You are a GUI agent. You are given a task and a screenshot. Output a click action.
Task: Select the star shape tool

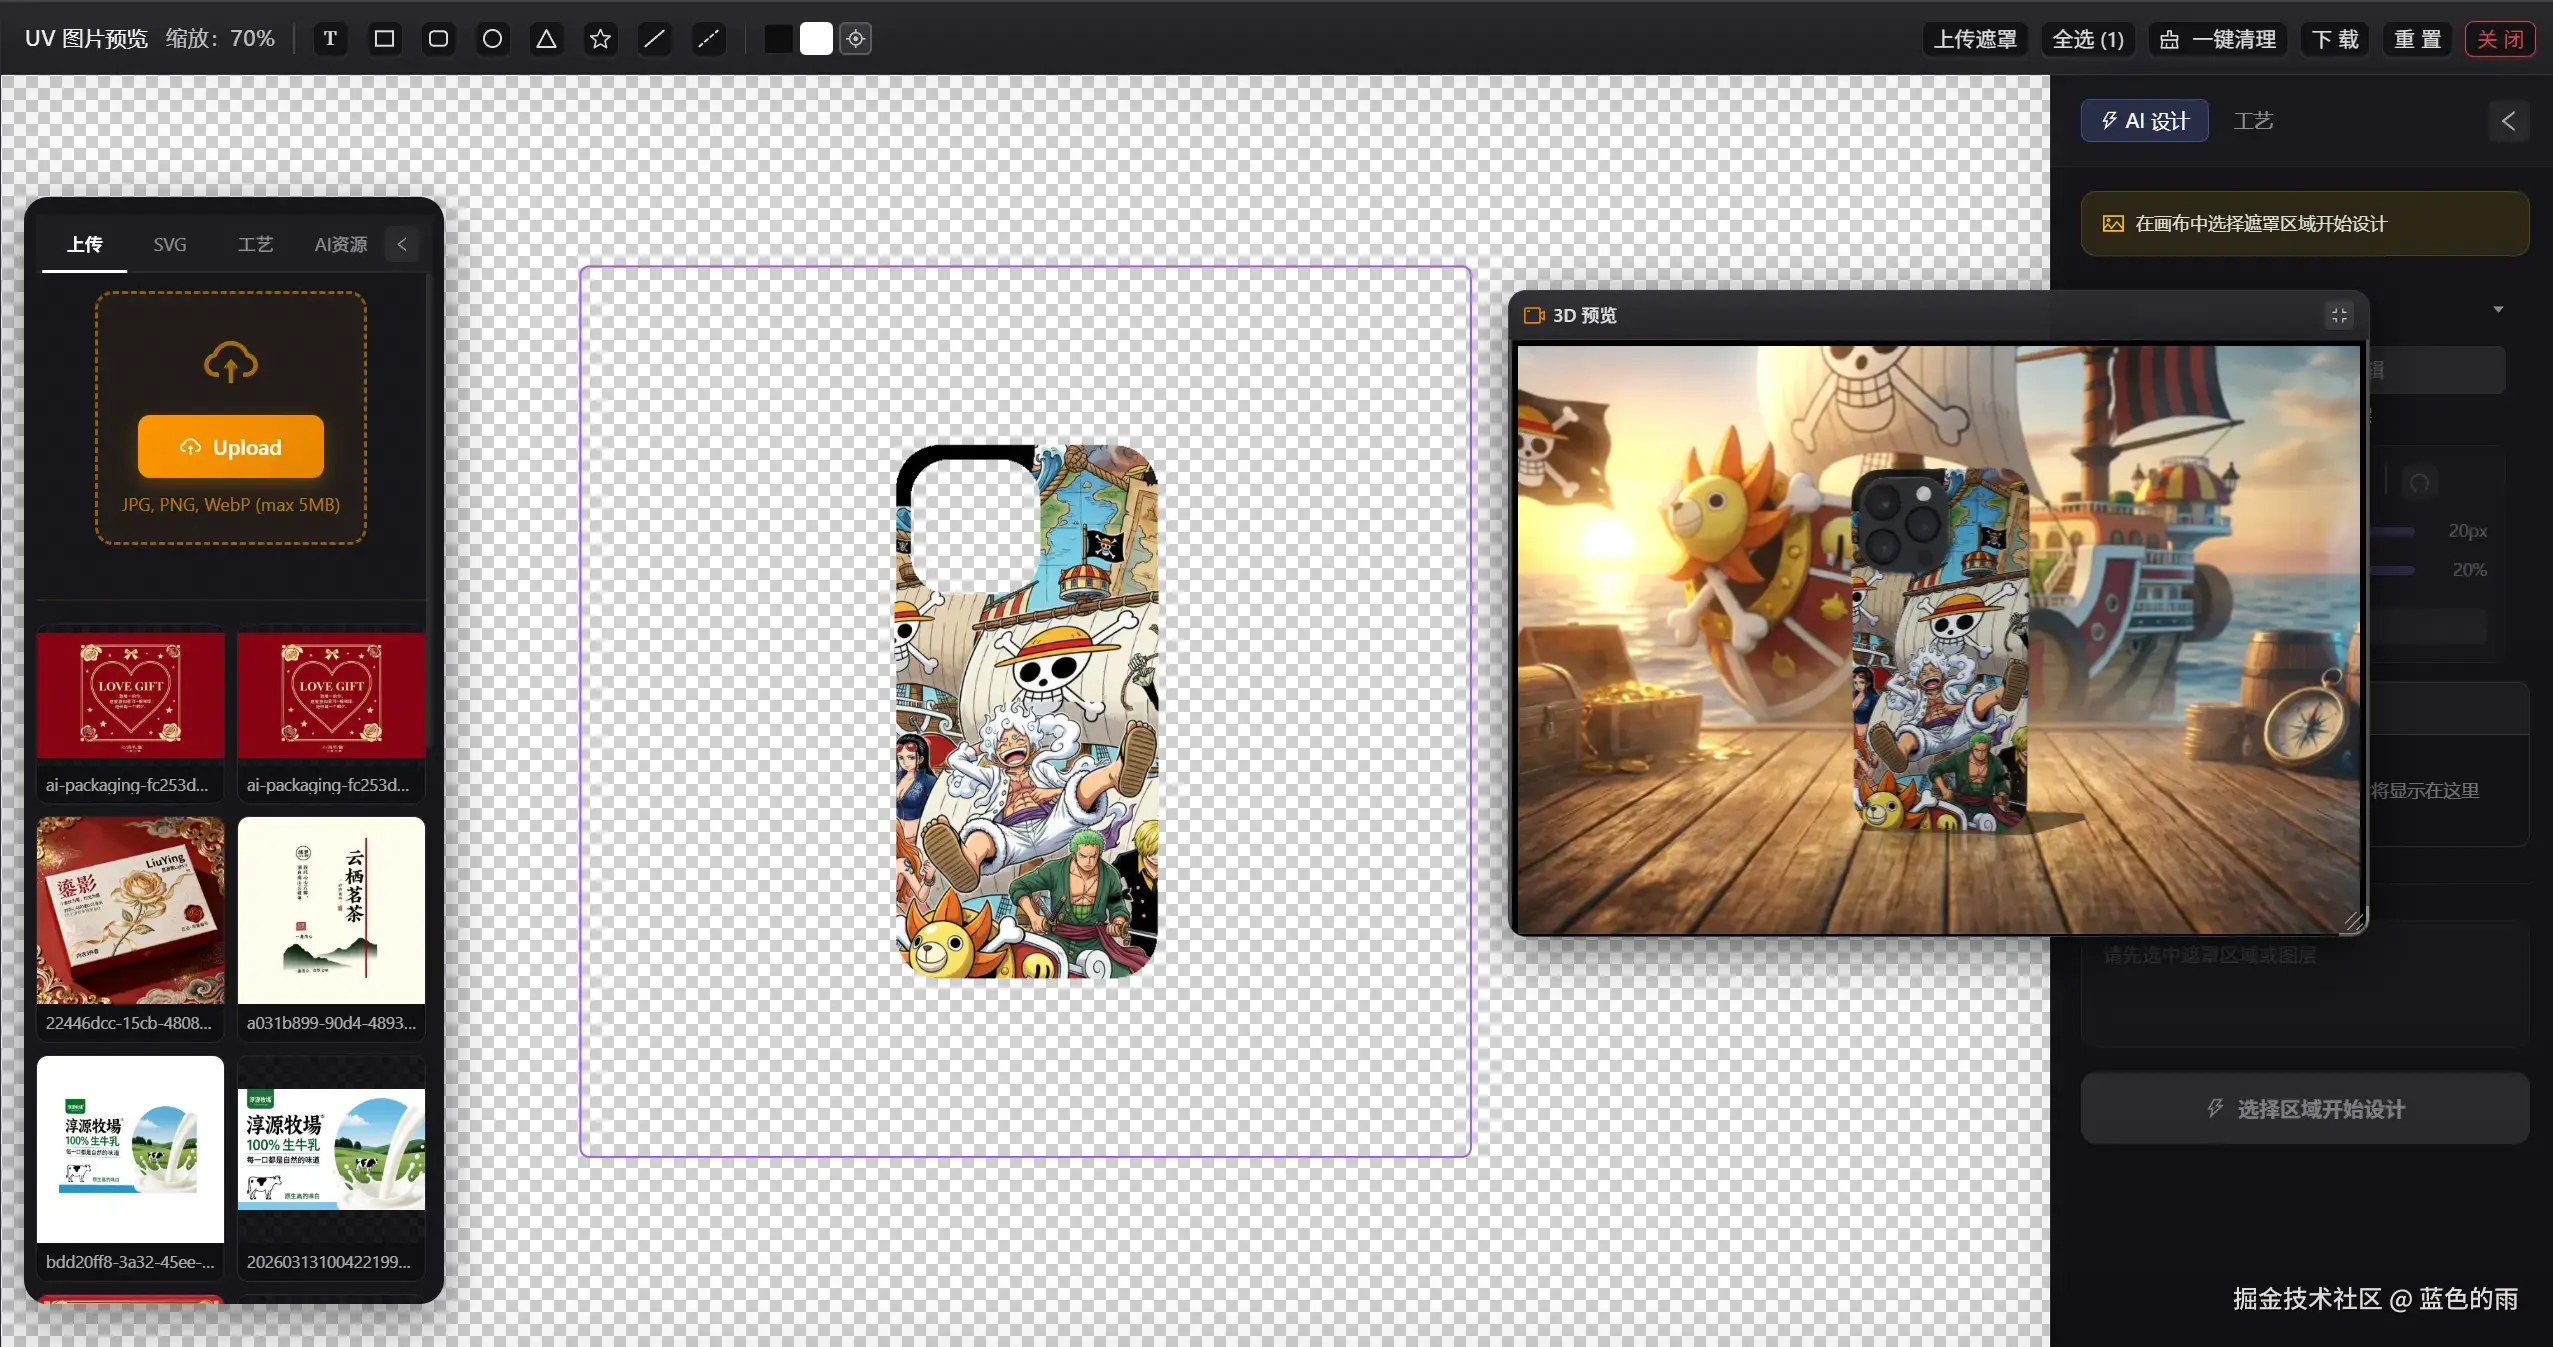600,39
